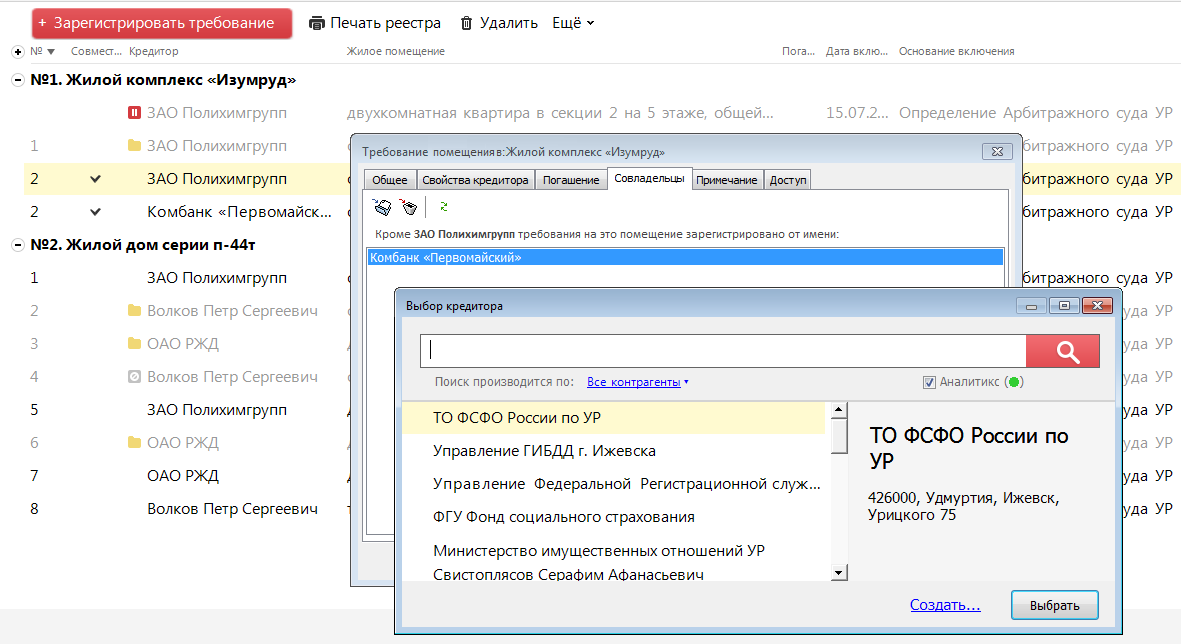This screenshot has height=644, width=1181.
Task: Click the creditor list scrollbar down arrow
Action: coord(839,573)
